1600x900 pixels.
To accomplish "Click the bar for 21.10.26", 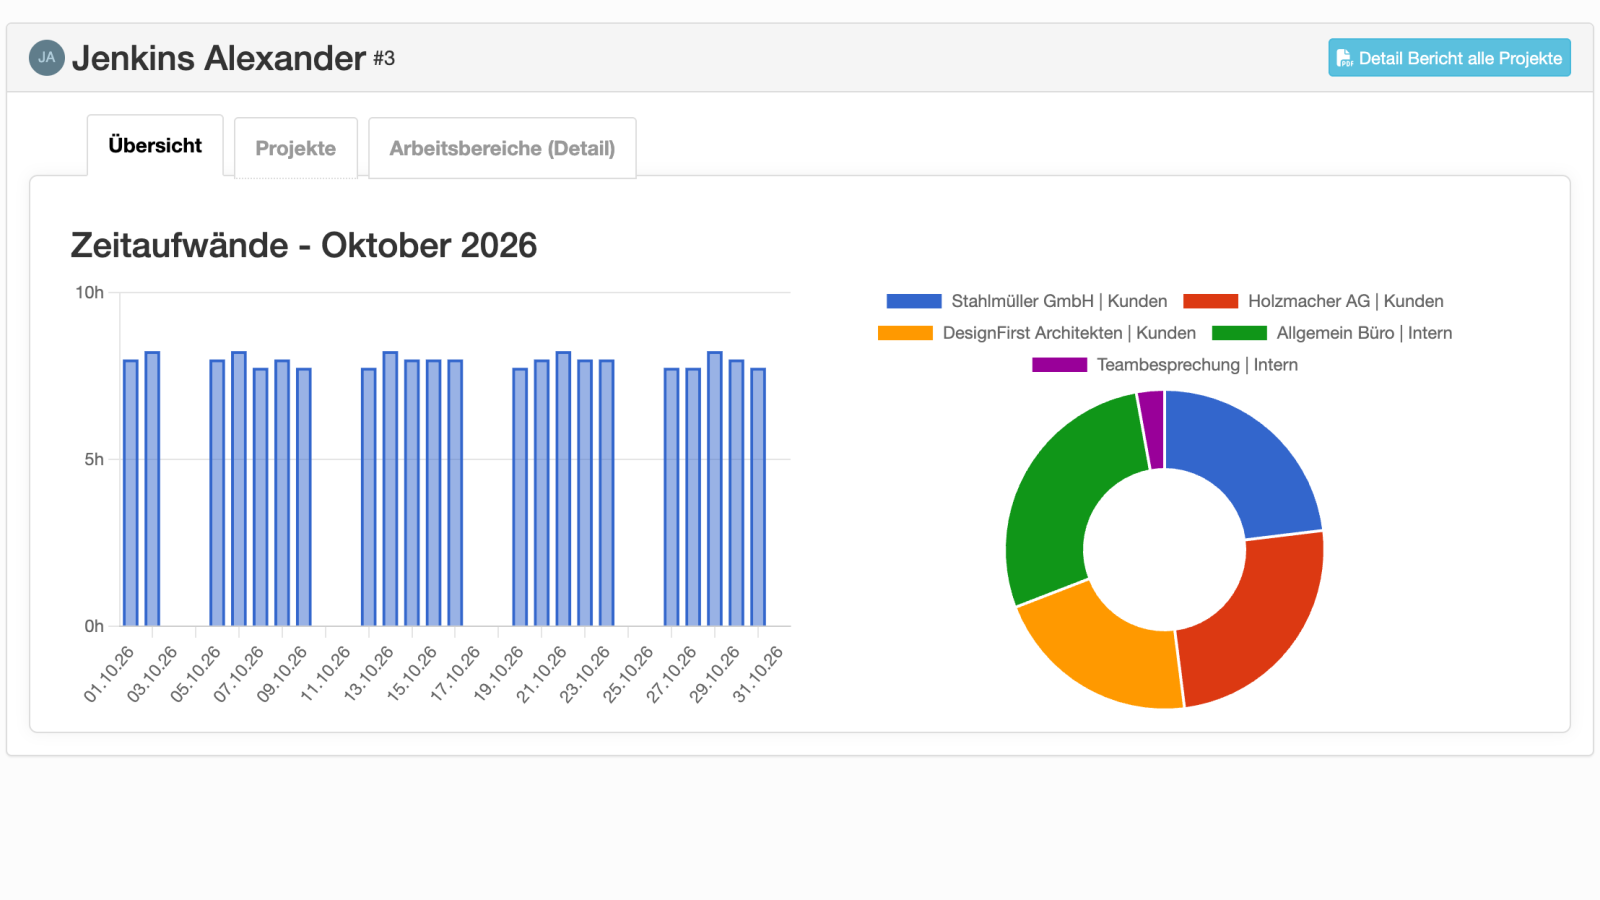I will click(x=563, y=489).
